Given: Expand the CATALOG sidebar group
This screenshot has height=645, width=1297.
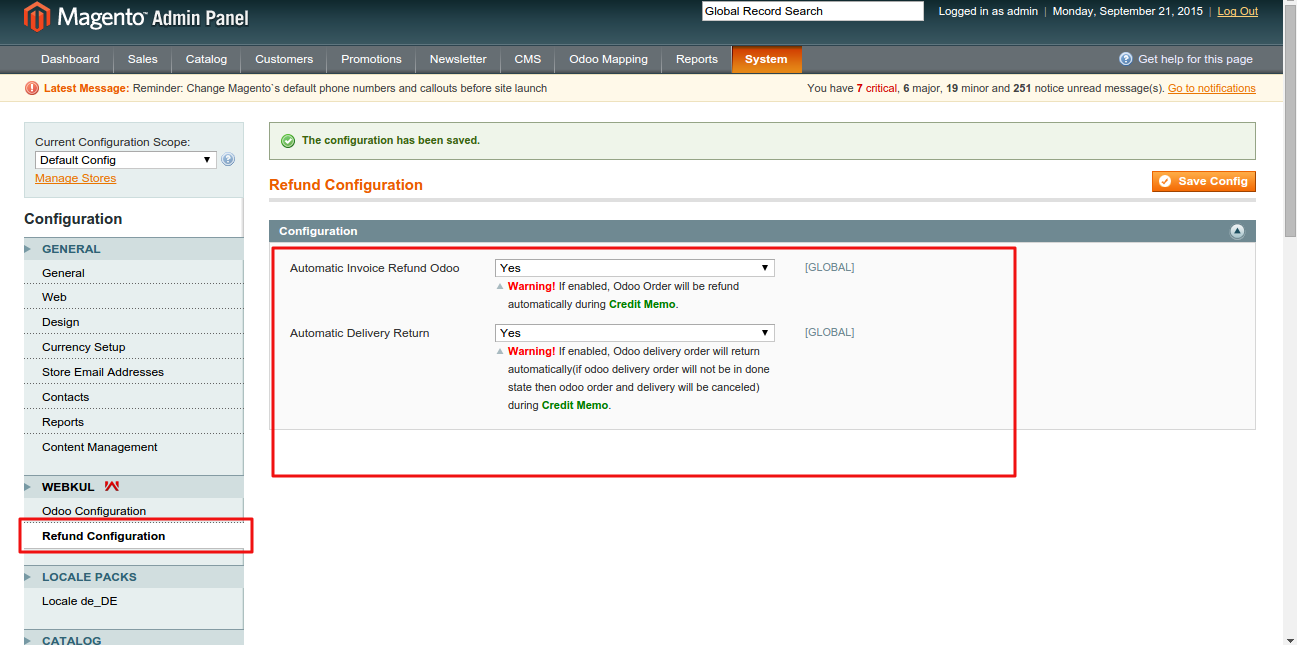Looking at the screenshot, I should click(133, 638).
